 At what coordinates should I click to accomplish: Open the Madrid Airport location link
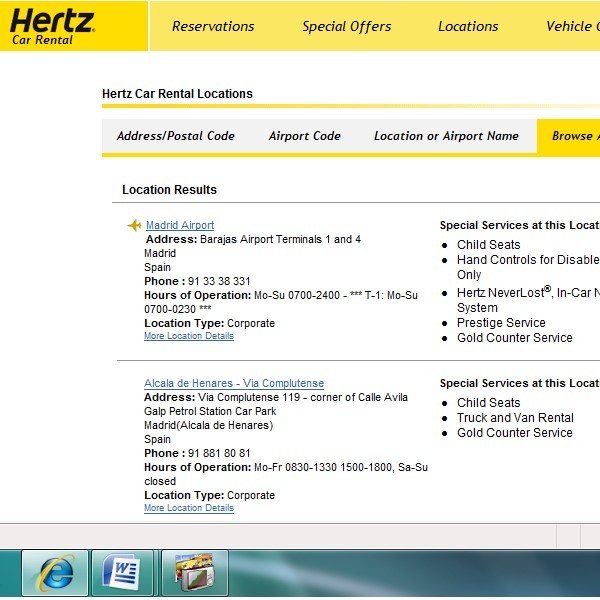coord(180,225)
